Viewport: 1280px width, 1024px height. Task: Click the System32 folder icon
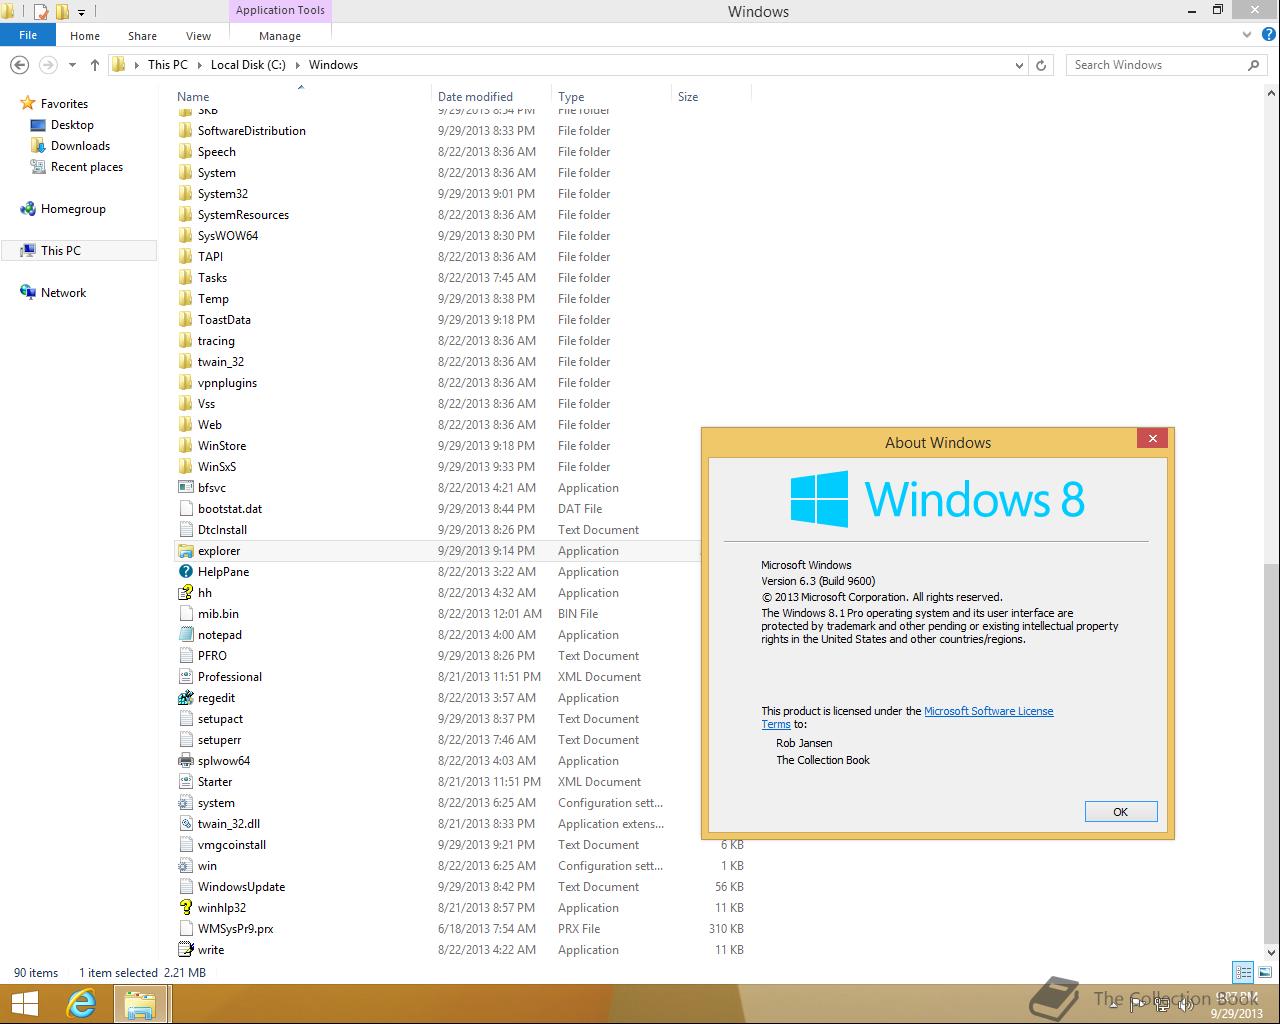coord(185,194)
